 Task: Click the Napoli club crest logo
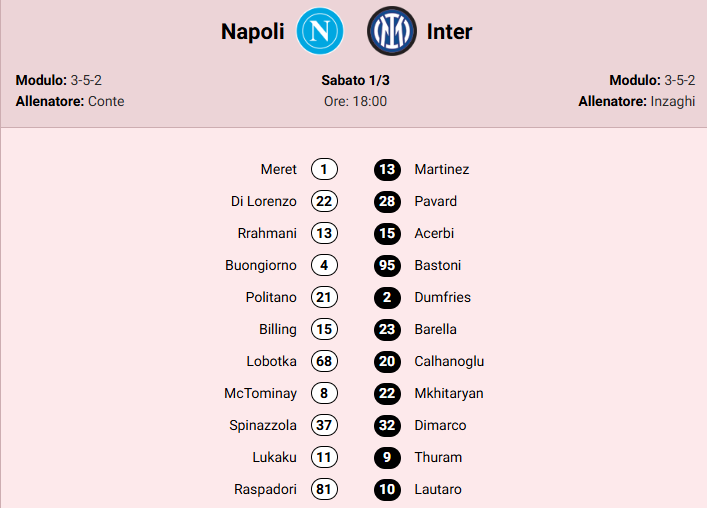320,31
